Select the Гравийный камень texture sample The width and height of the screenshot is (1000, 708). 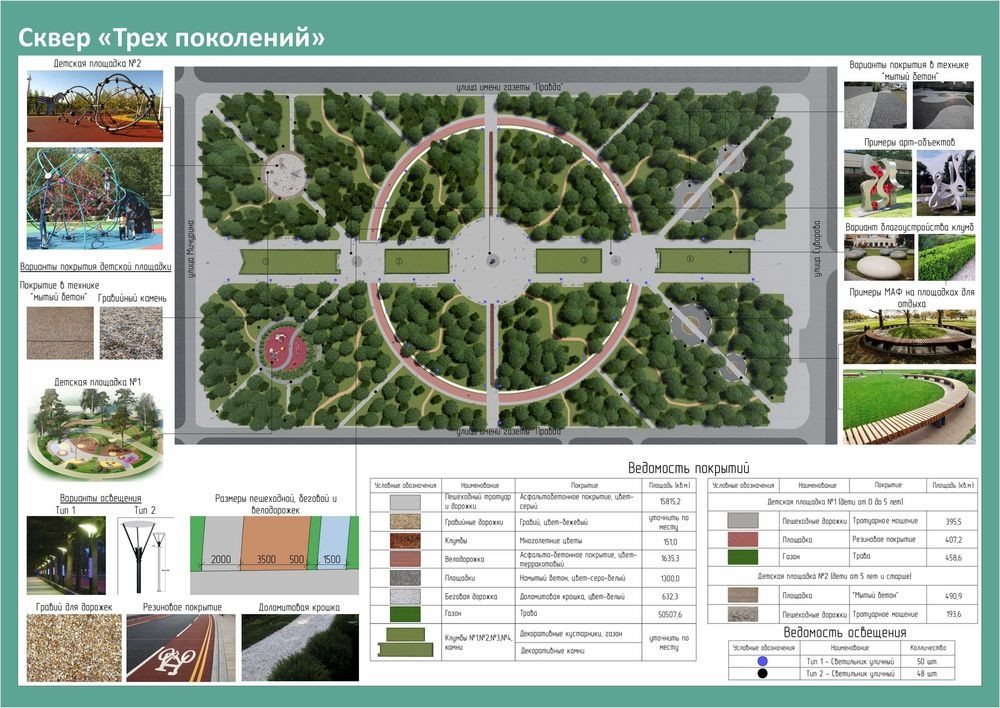pyautogui.click(x=131, y=333)
